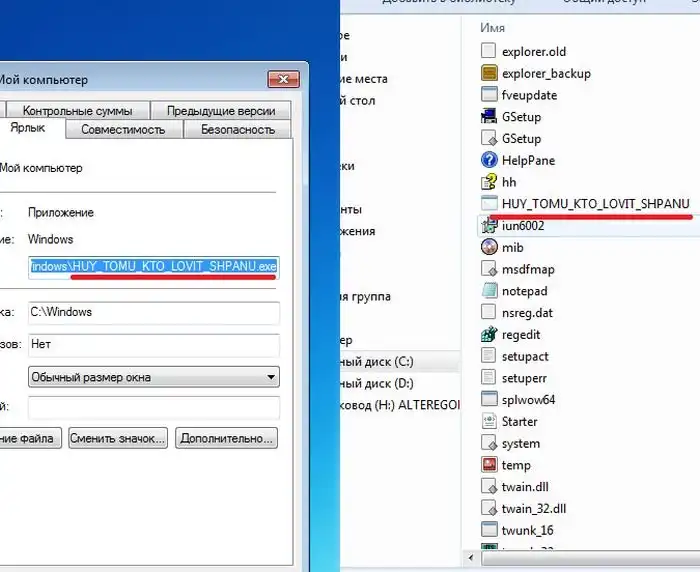The width and height of the screenshot is (700, 572).
Task: Click the notepad file icon
Action: click(x=489, y=291)
